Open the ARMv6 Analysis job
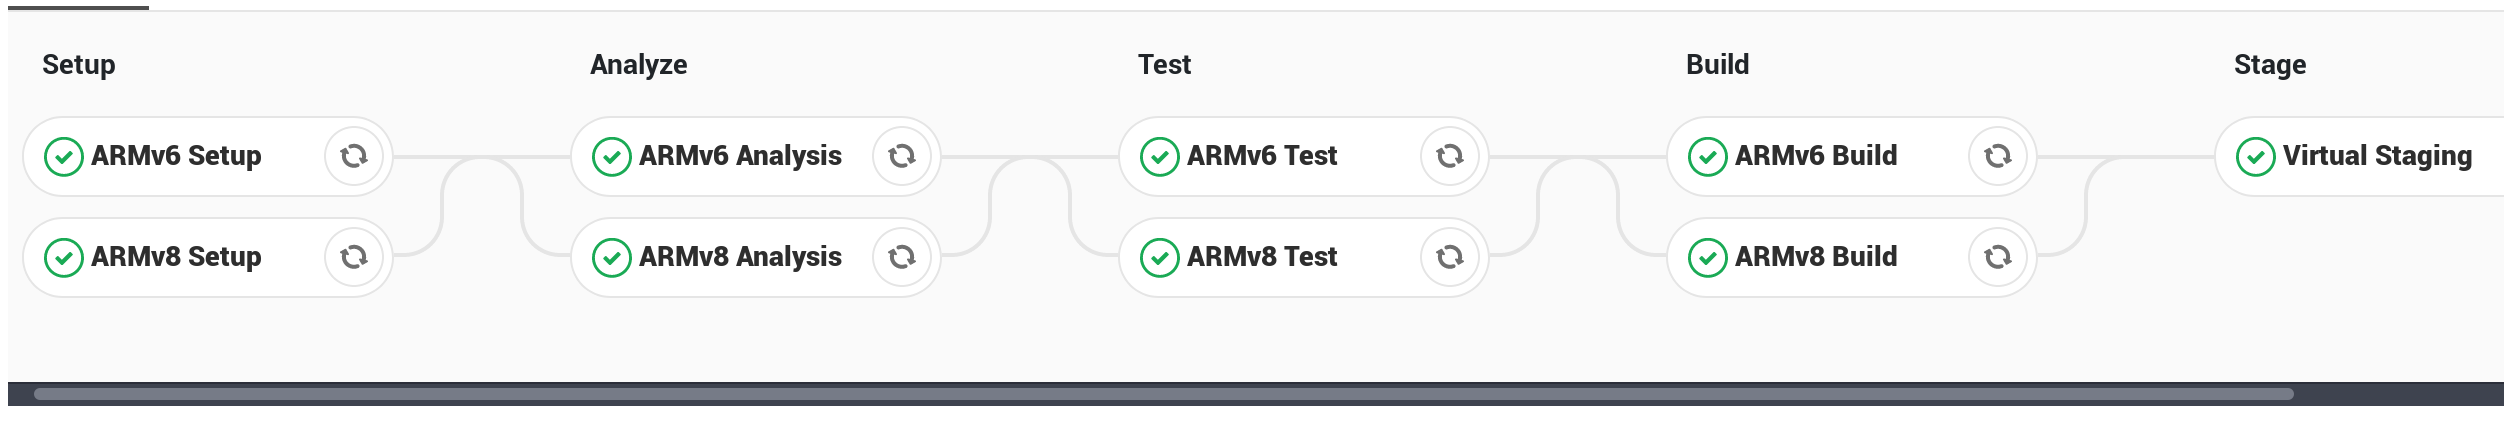 [x=740, y=156]
